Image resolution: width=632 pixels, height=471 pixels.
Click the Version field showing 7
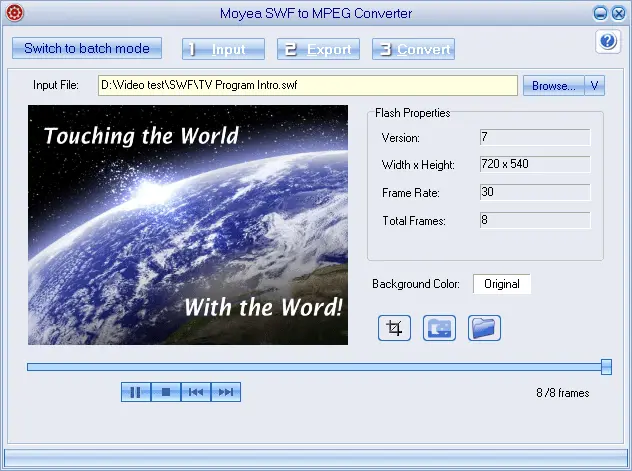[x=535, y=137]
